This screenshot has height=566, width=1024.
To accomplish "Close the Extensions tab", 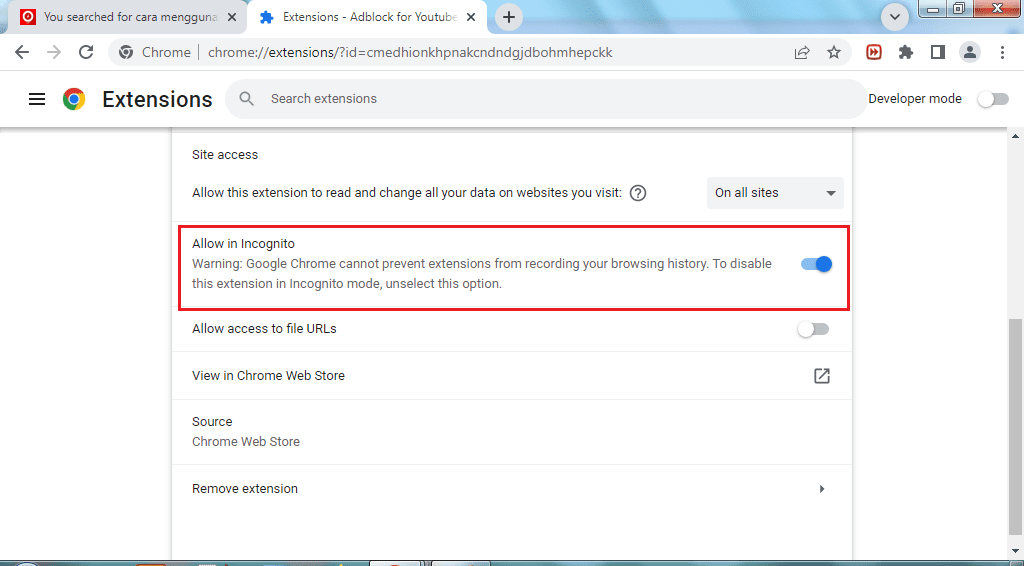I will [472, 17].
